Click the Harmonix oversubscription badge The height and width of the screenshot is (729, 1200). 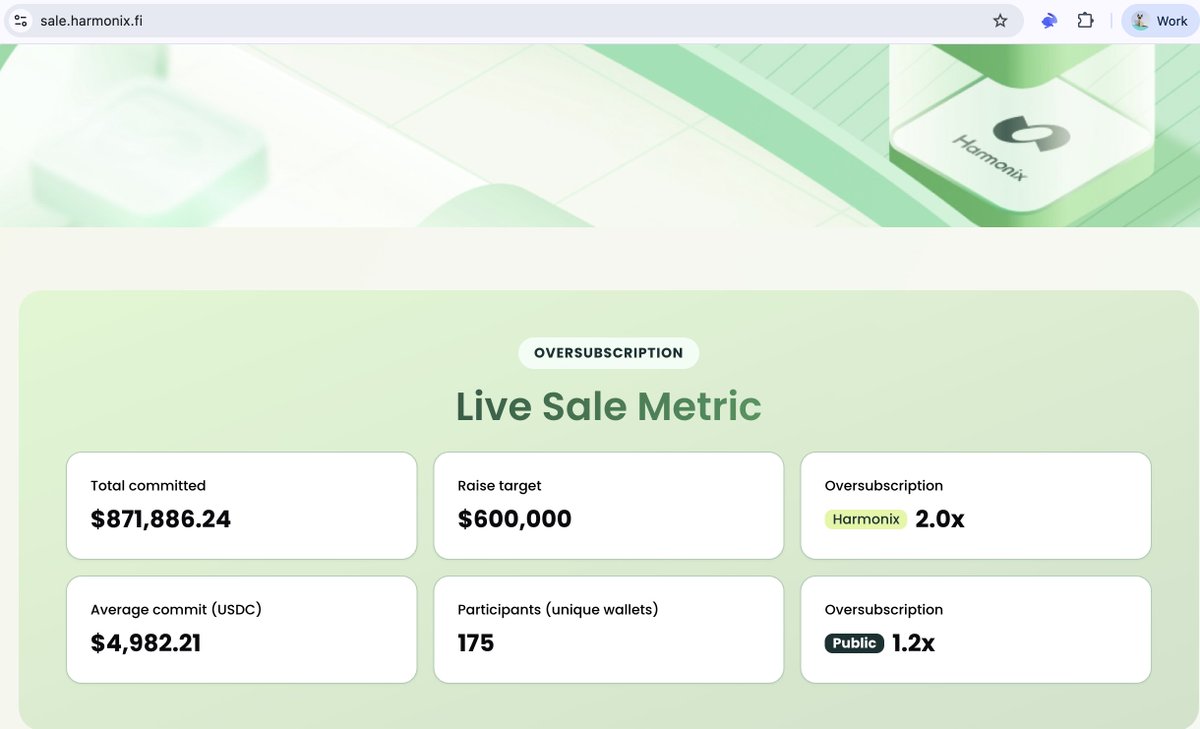click(x=866, y=519)
